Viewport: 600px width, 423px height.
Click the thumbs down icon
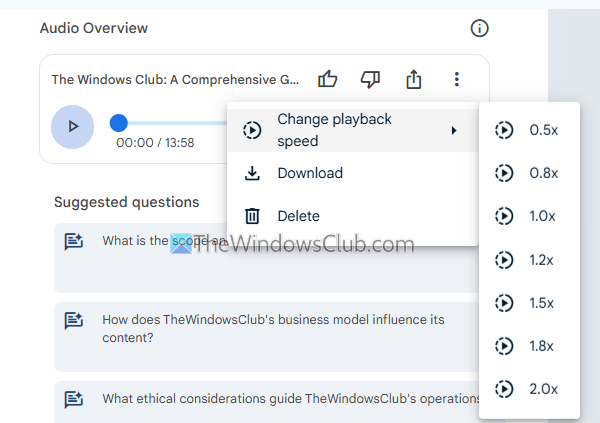370,79
